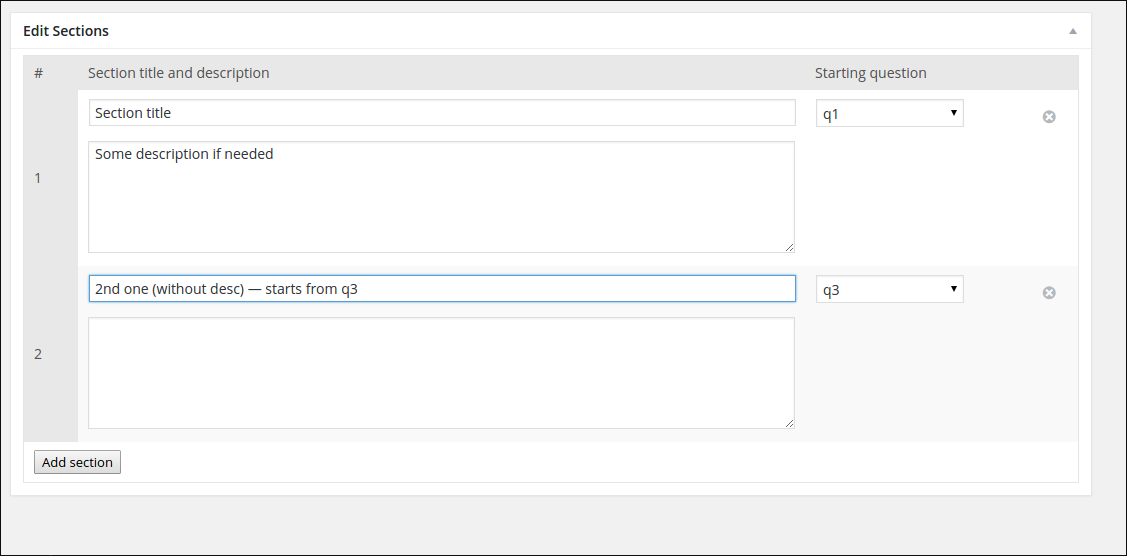The width and height of the screenshot is (1127, 556).
Task: Click into the 'Some description if needed' textarea
Action: coord(441,196)
